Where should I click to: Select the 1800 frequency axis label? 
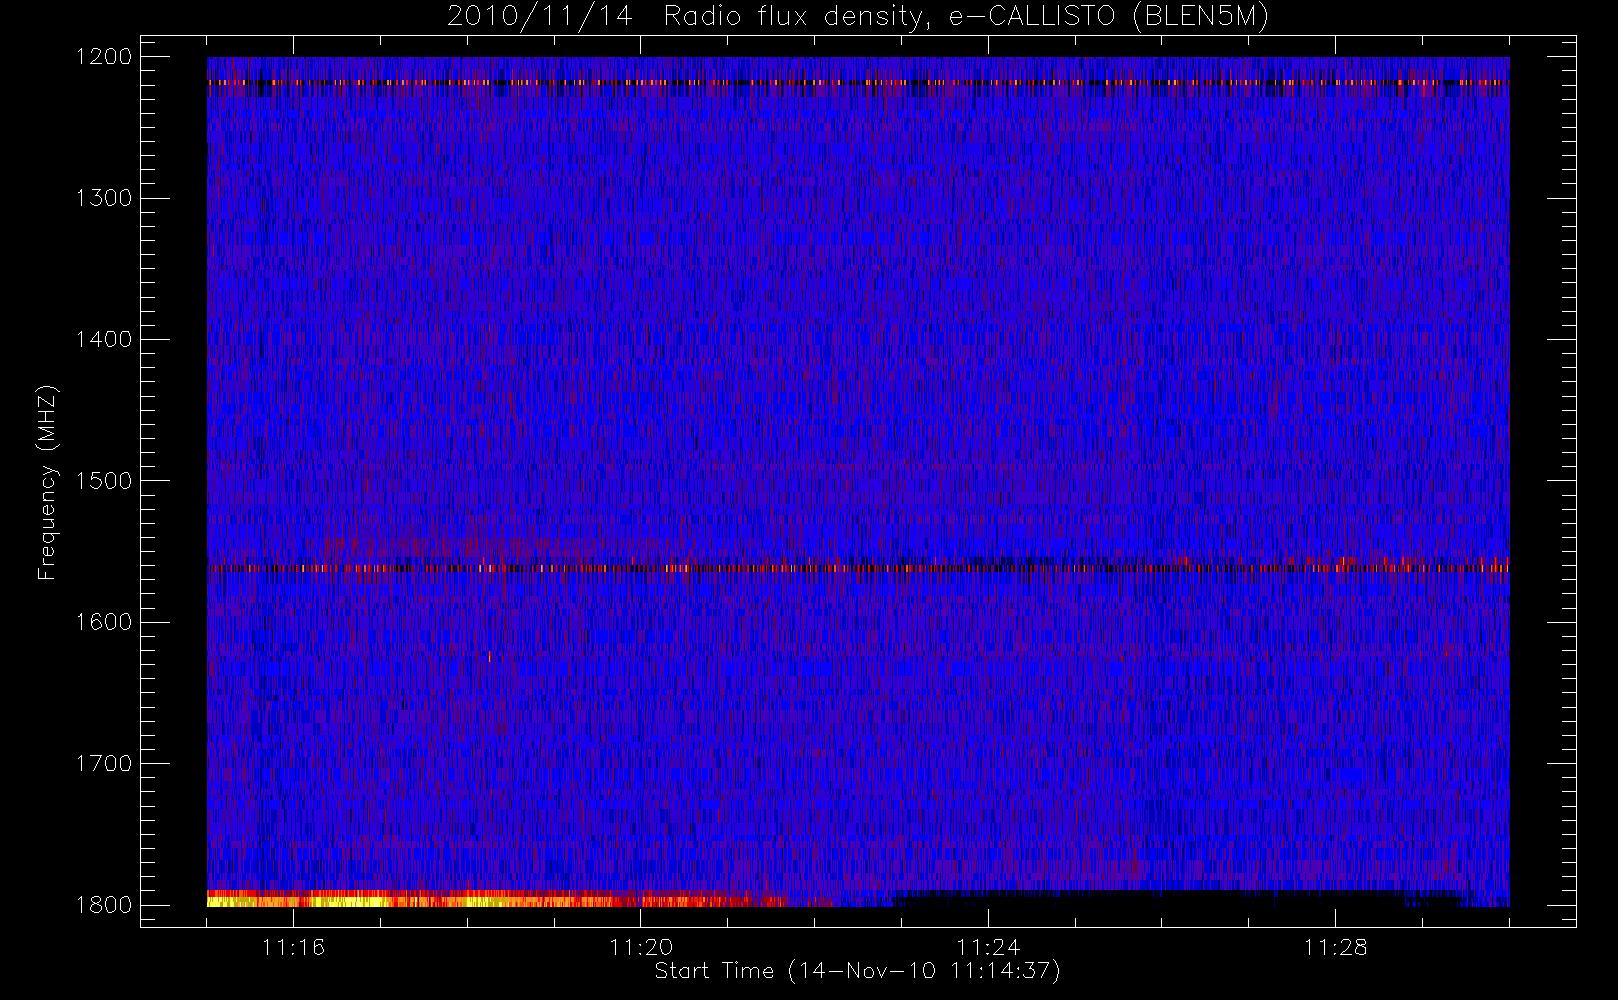click(x=104, y=905)
